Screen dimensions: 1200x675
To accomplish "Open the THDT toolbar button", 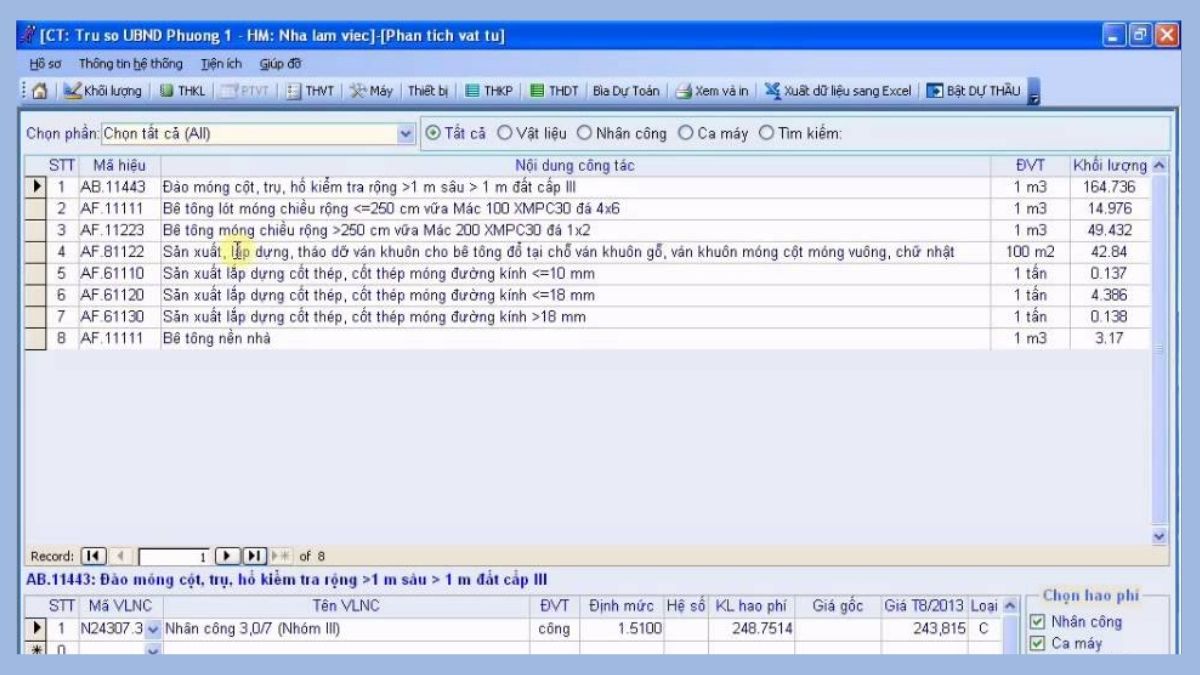I will tap(555, 91).
